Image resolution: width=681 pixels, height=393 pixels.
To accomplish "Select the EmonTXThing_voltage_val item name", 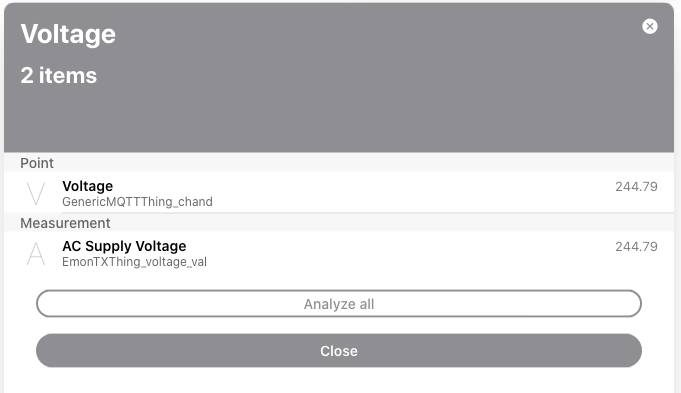I will click(x=134, y=262).
